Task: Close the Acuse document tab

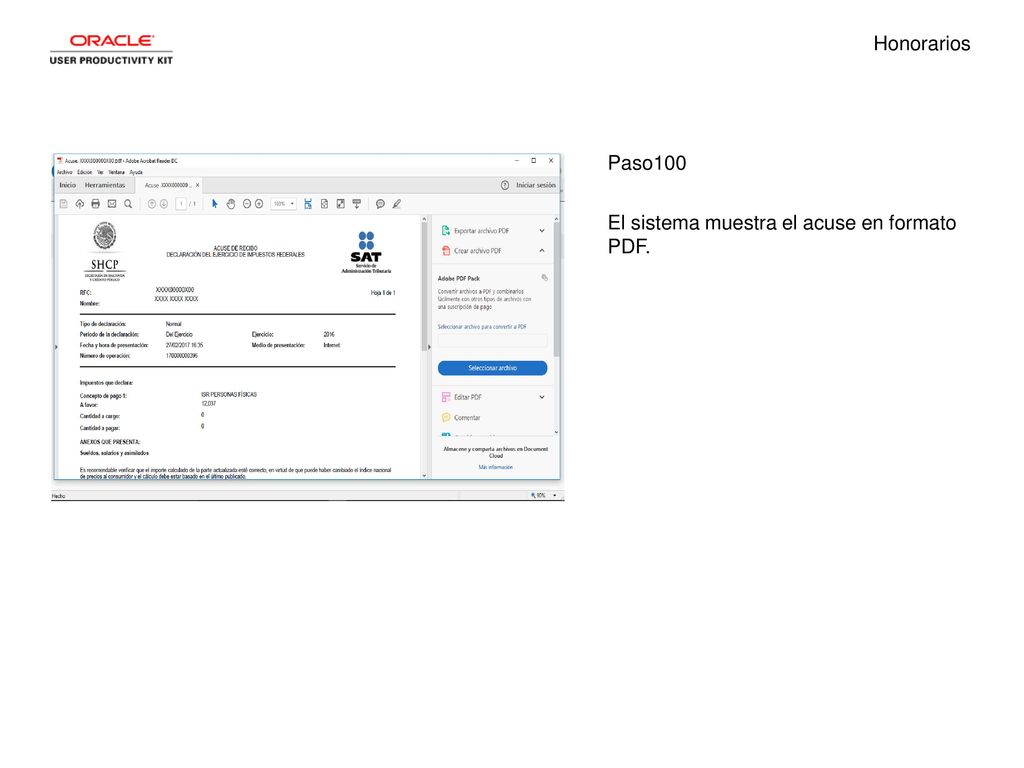Action: point(198,185)
